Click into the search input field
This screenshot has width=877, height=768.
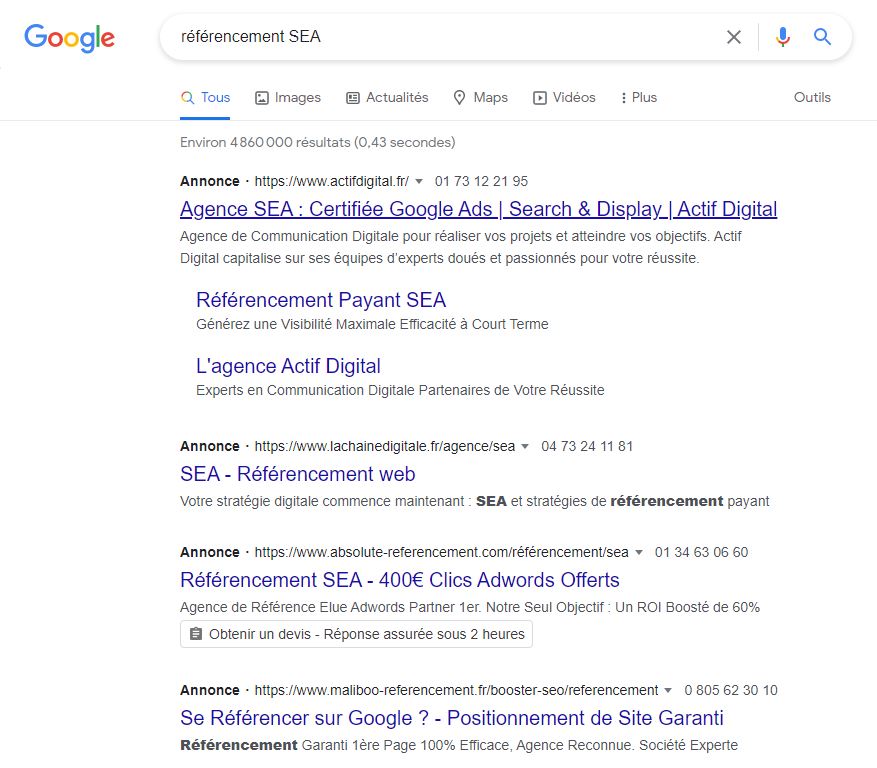coord(440,37)
